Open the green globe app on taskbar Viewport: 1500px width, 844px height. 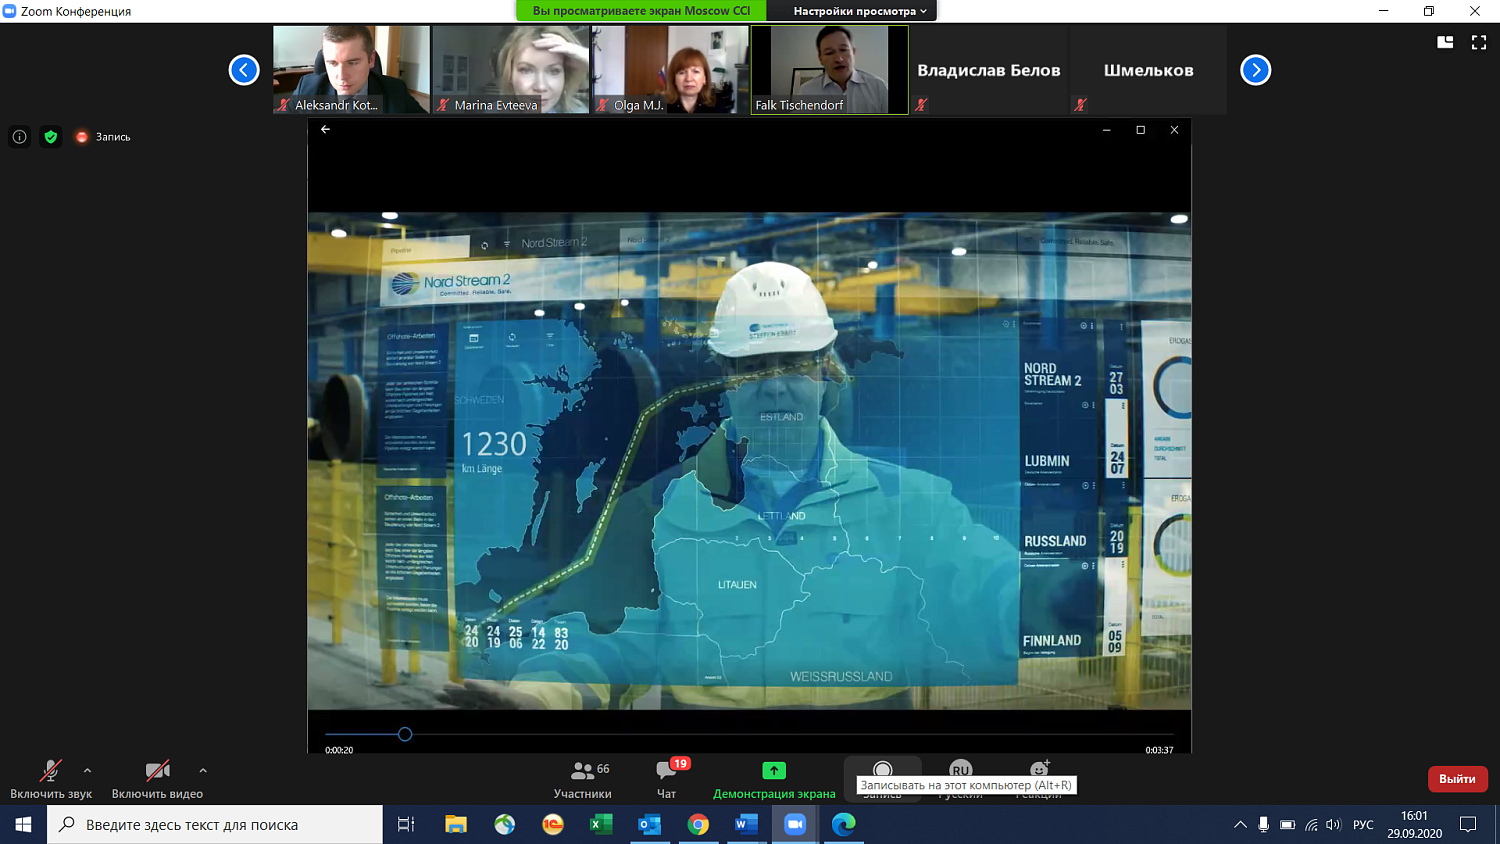point(504,824)
